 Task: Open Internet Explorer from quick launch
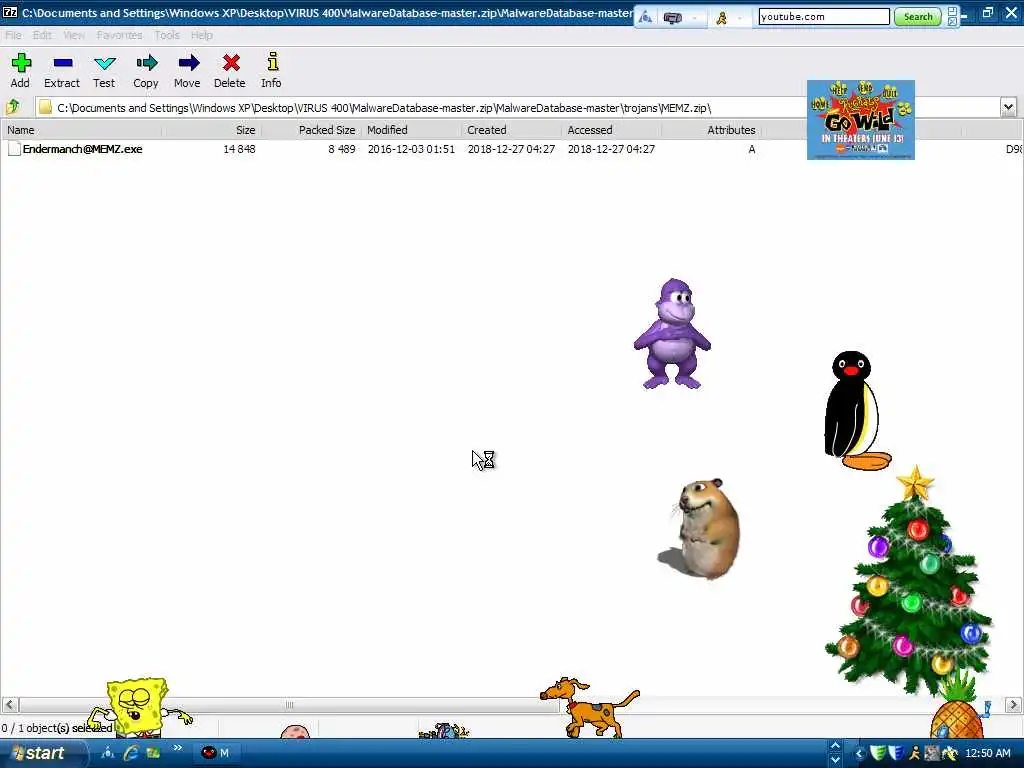point(131,753)
